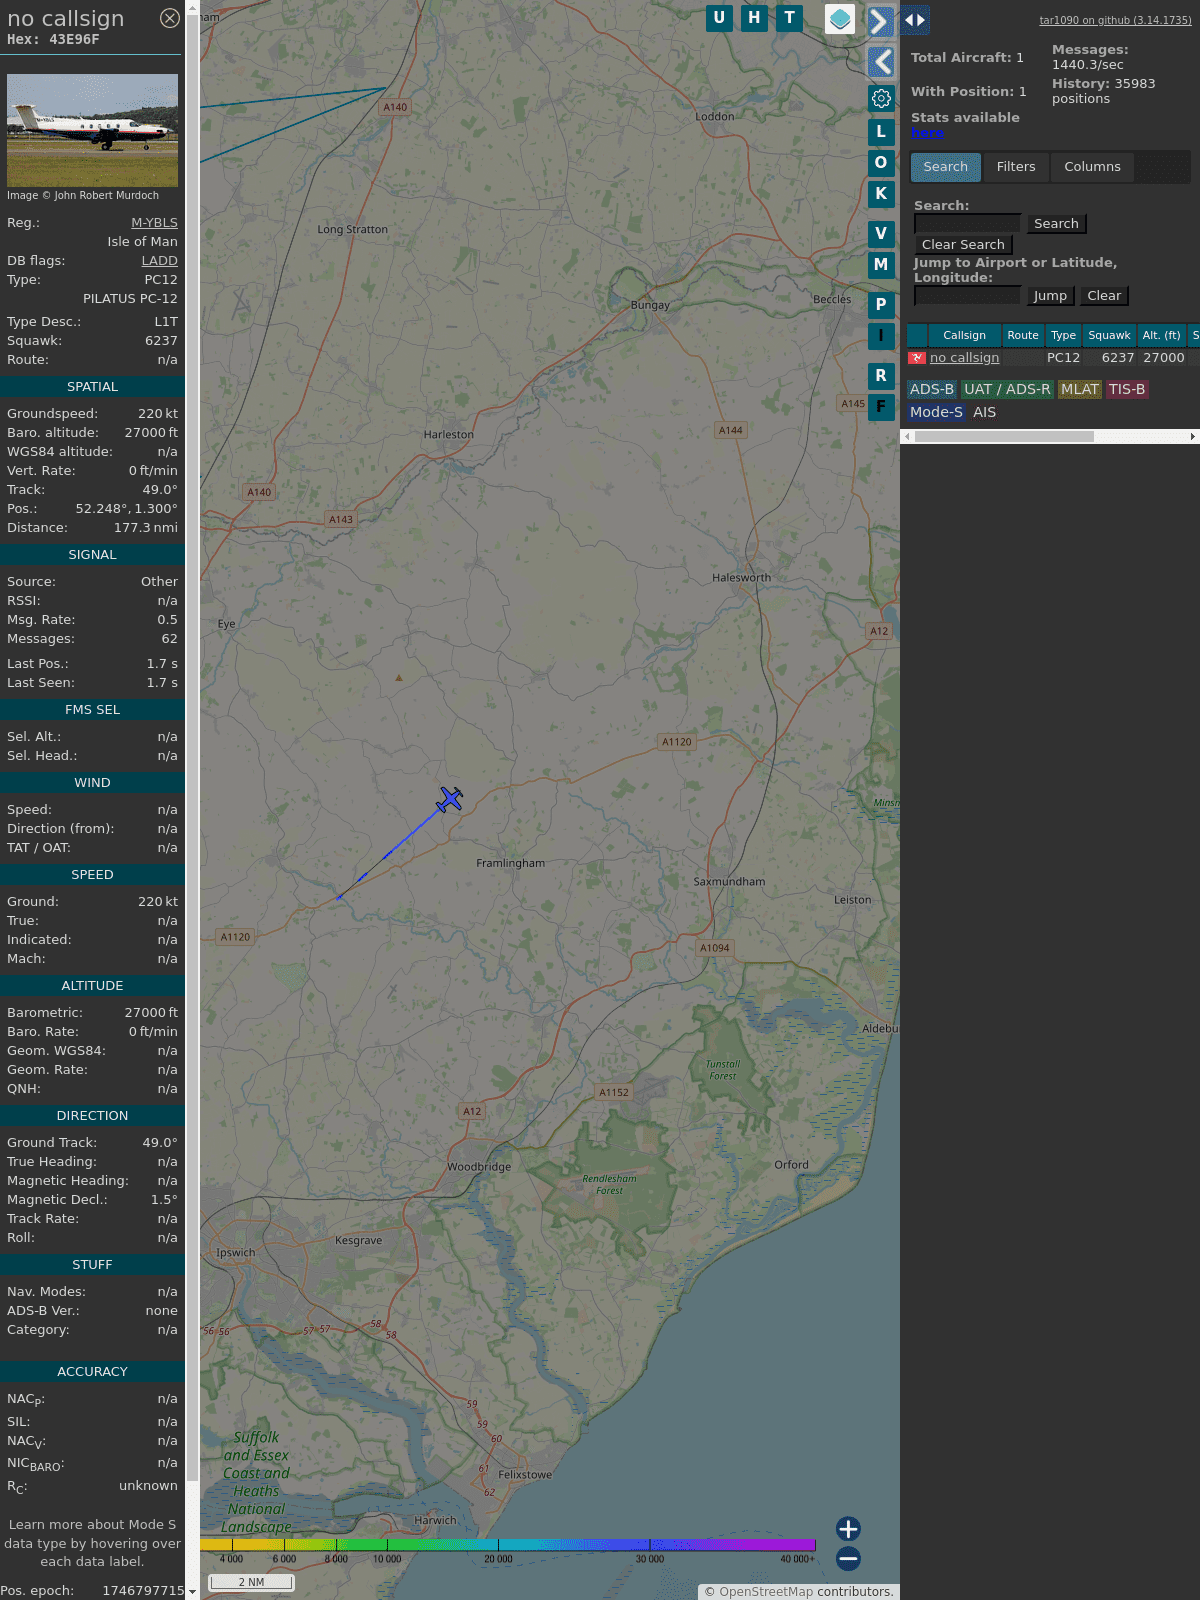The height and width of the screenshot is (1600, 1200).
Task: Focus the Jump to Airport input field
Action: pyautogui.click(x=967, y=296)
